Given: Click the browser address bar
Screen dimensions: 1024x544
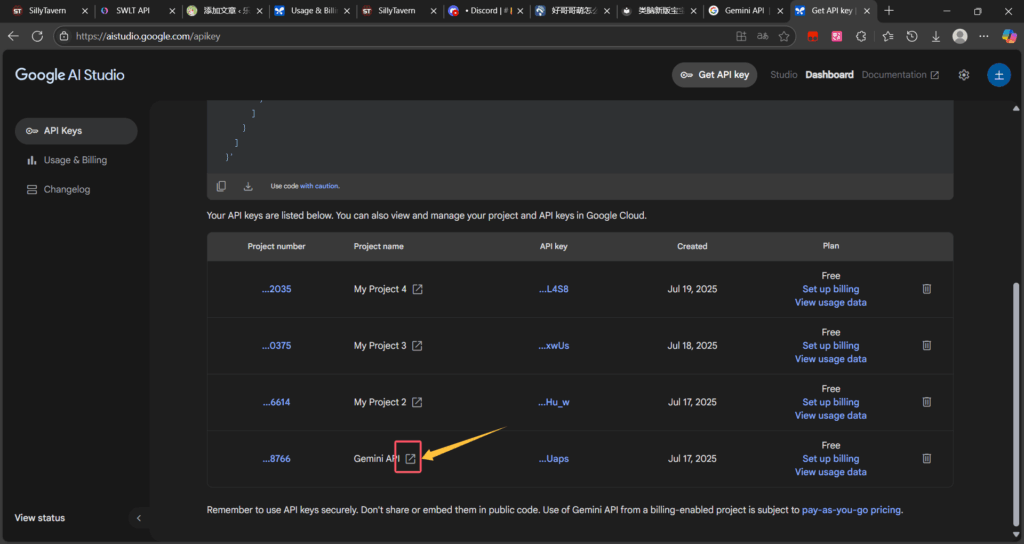Looking at the screenshot, I should click(400, 36).
